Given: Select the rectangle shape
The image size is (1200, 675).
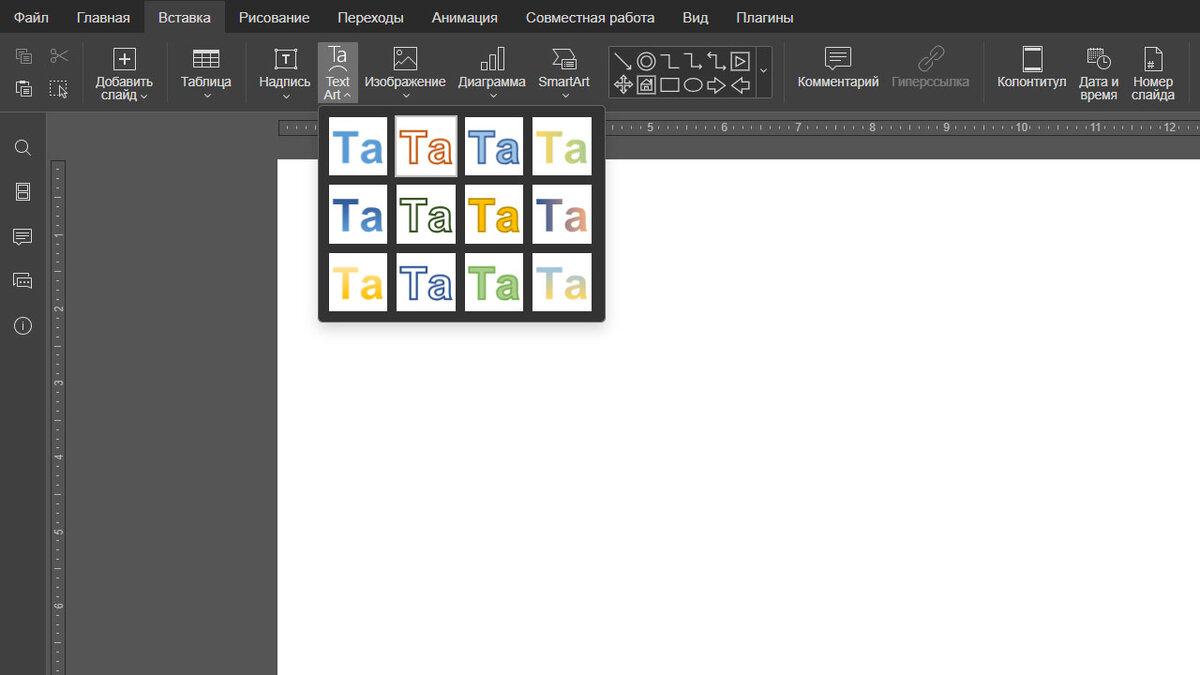Looking at the screenshot, I should (x=670, y=85).
